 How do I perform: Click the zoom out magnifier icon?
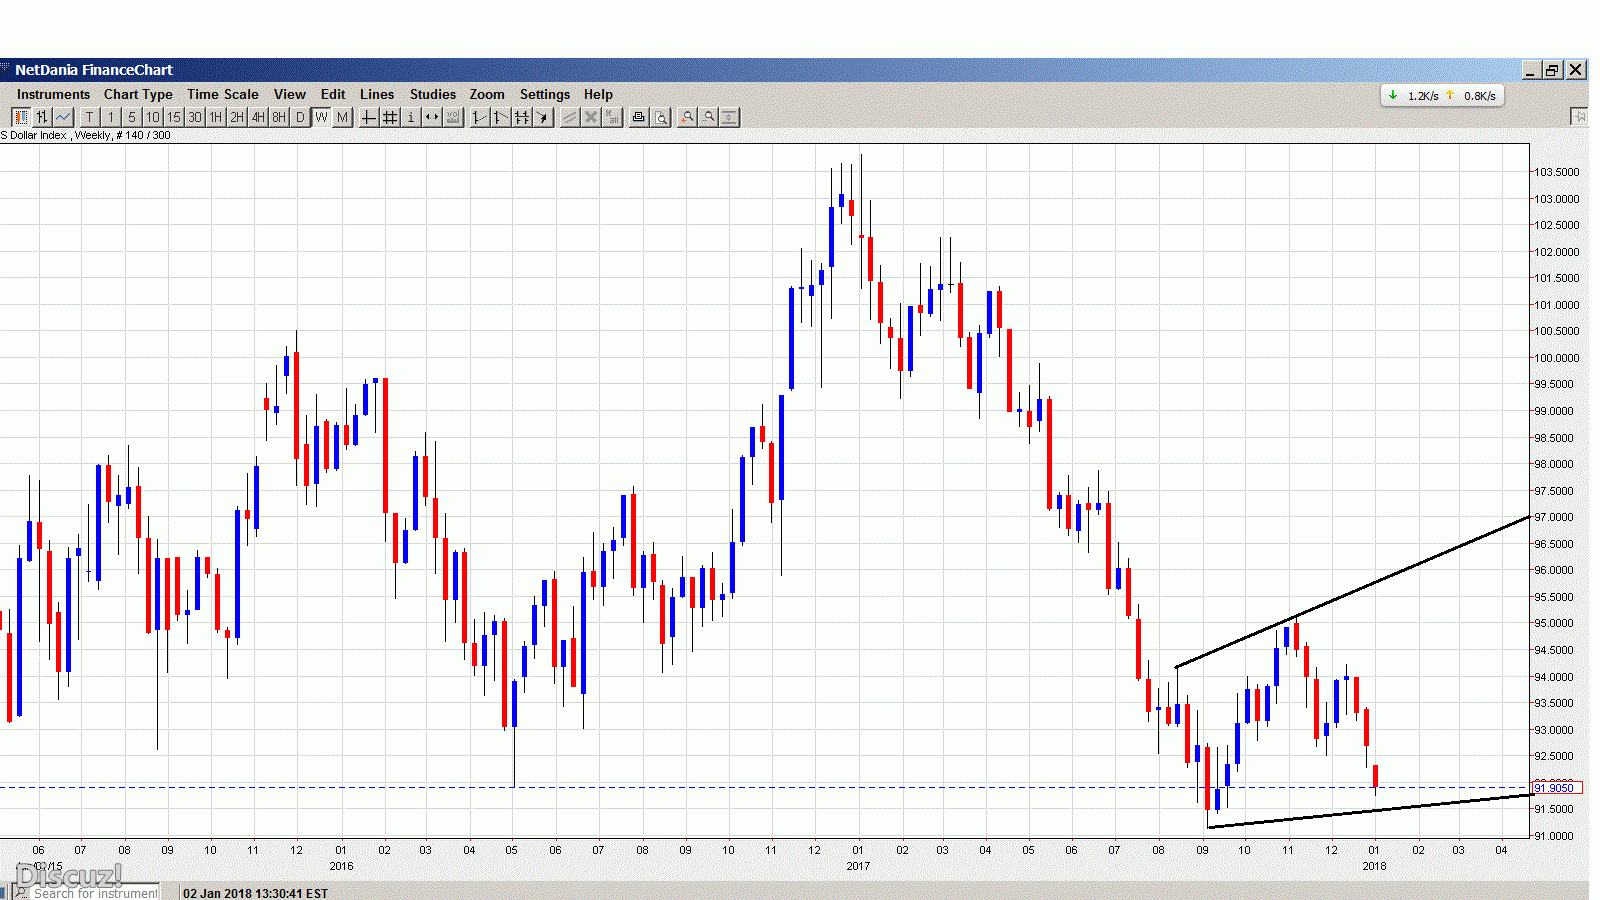point(708,117)
